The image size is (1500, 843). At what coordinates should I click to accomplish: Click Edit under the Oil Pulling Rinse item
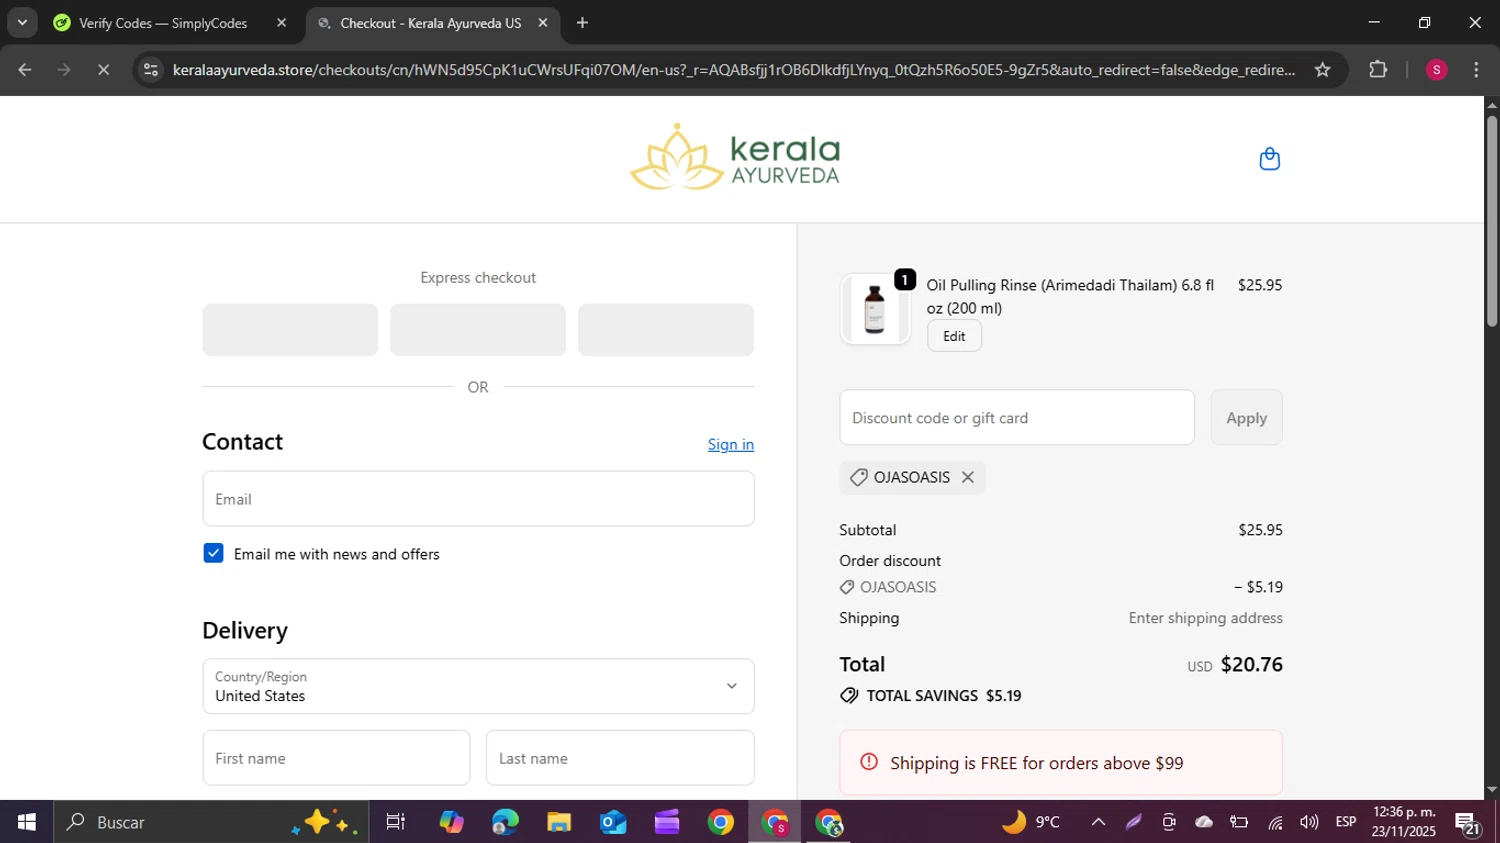(954, 336)
